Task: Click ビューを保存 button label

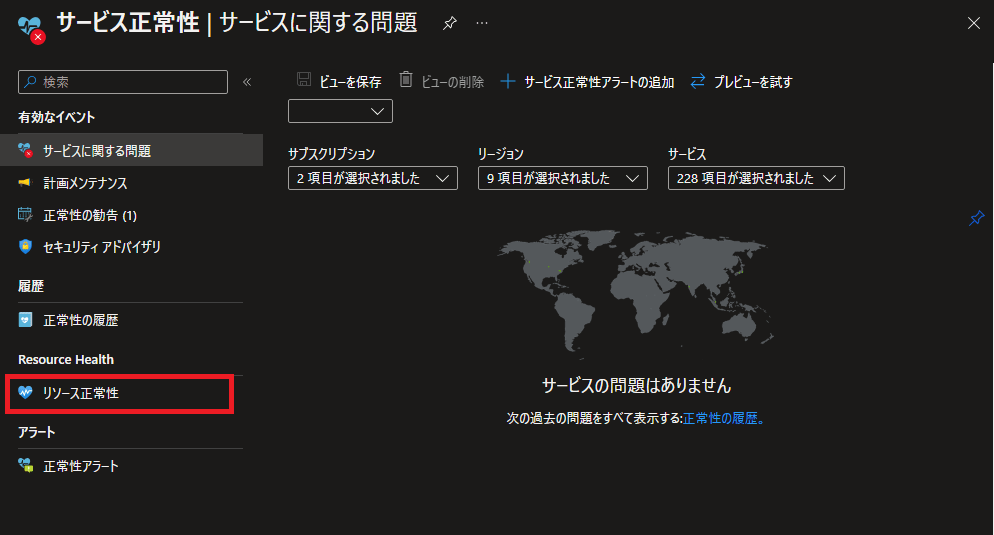Action: pyautogui.click(x=350, y=82)
